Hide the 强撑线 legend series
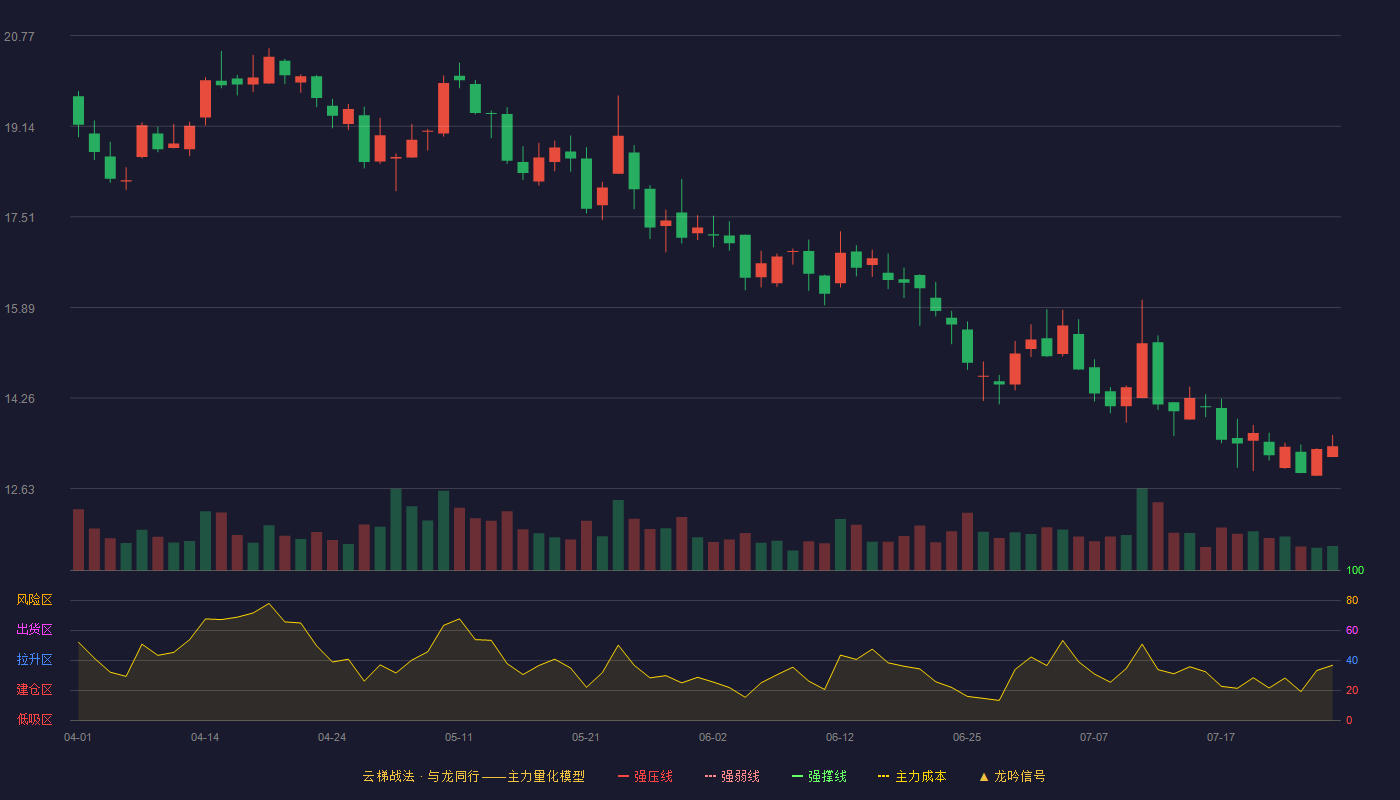 tap(819, 776)
